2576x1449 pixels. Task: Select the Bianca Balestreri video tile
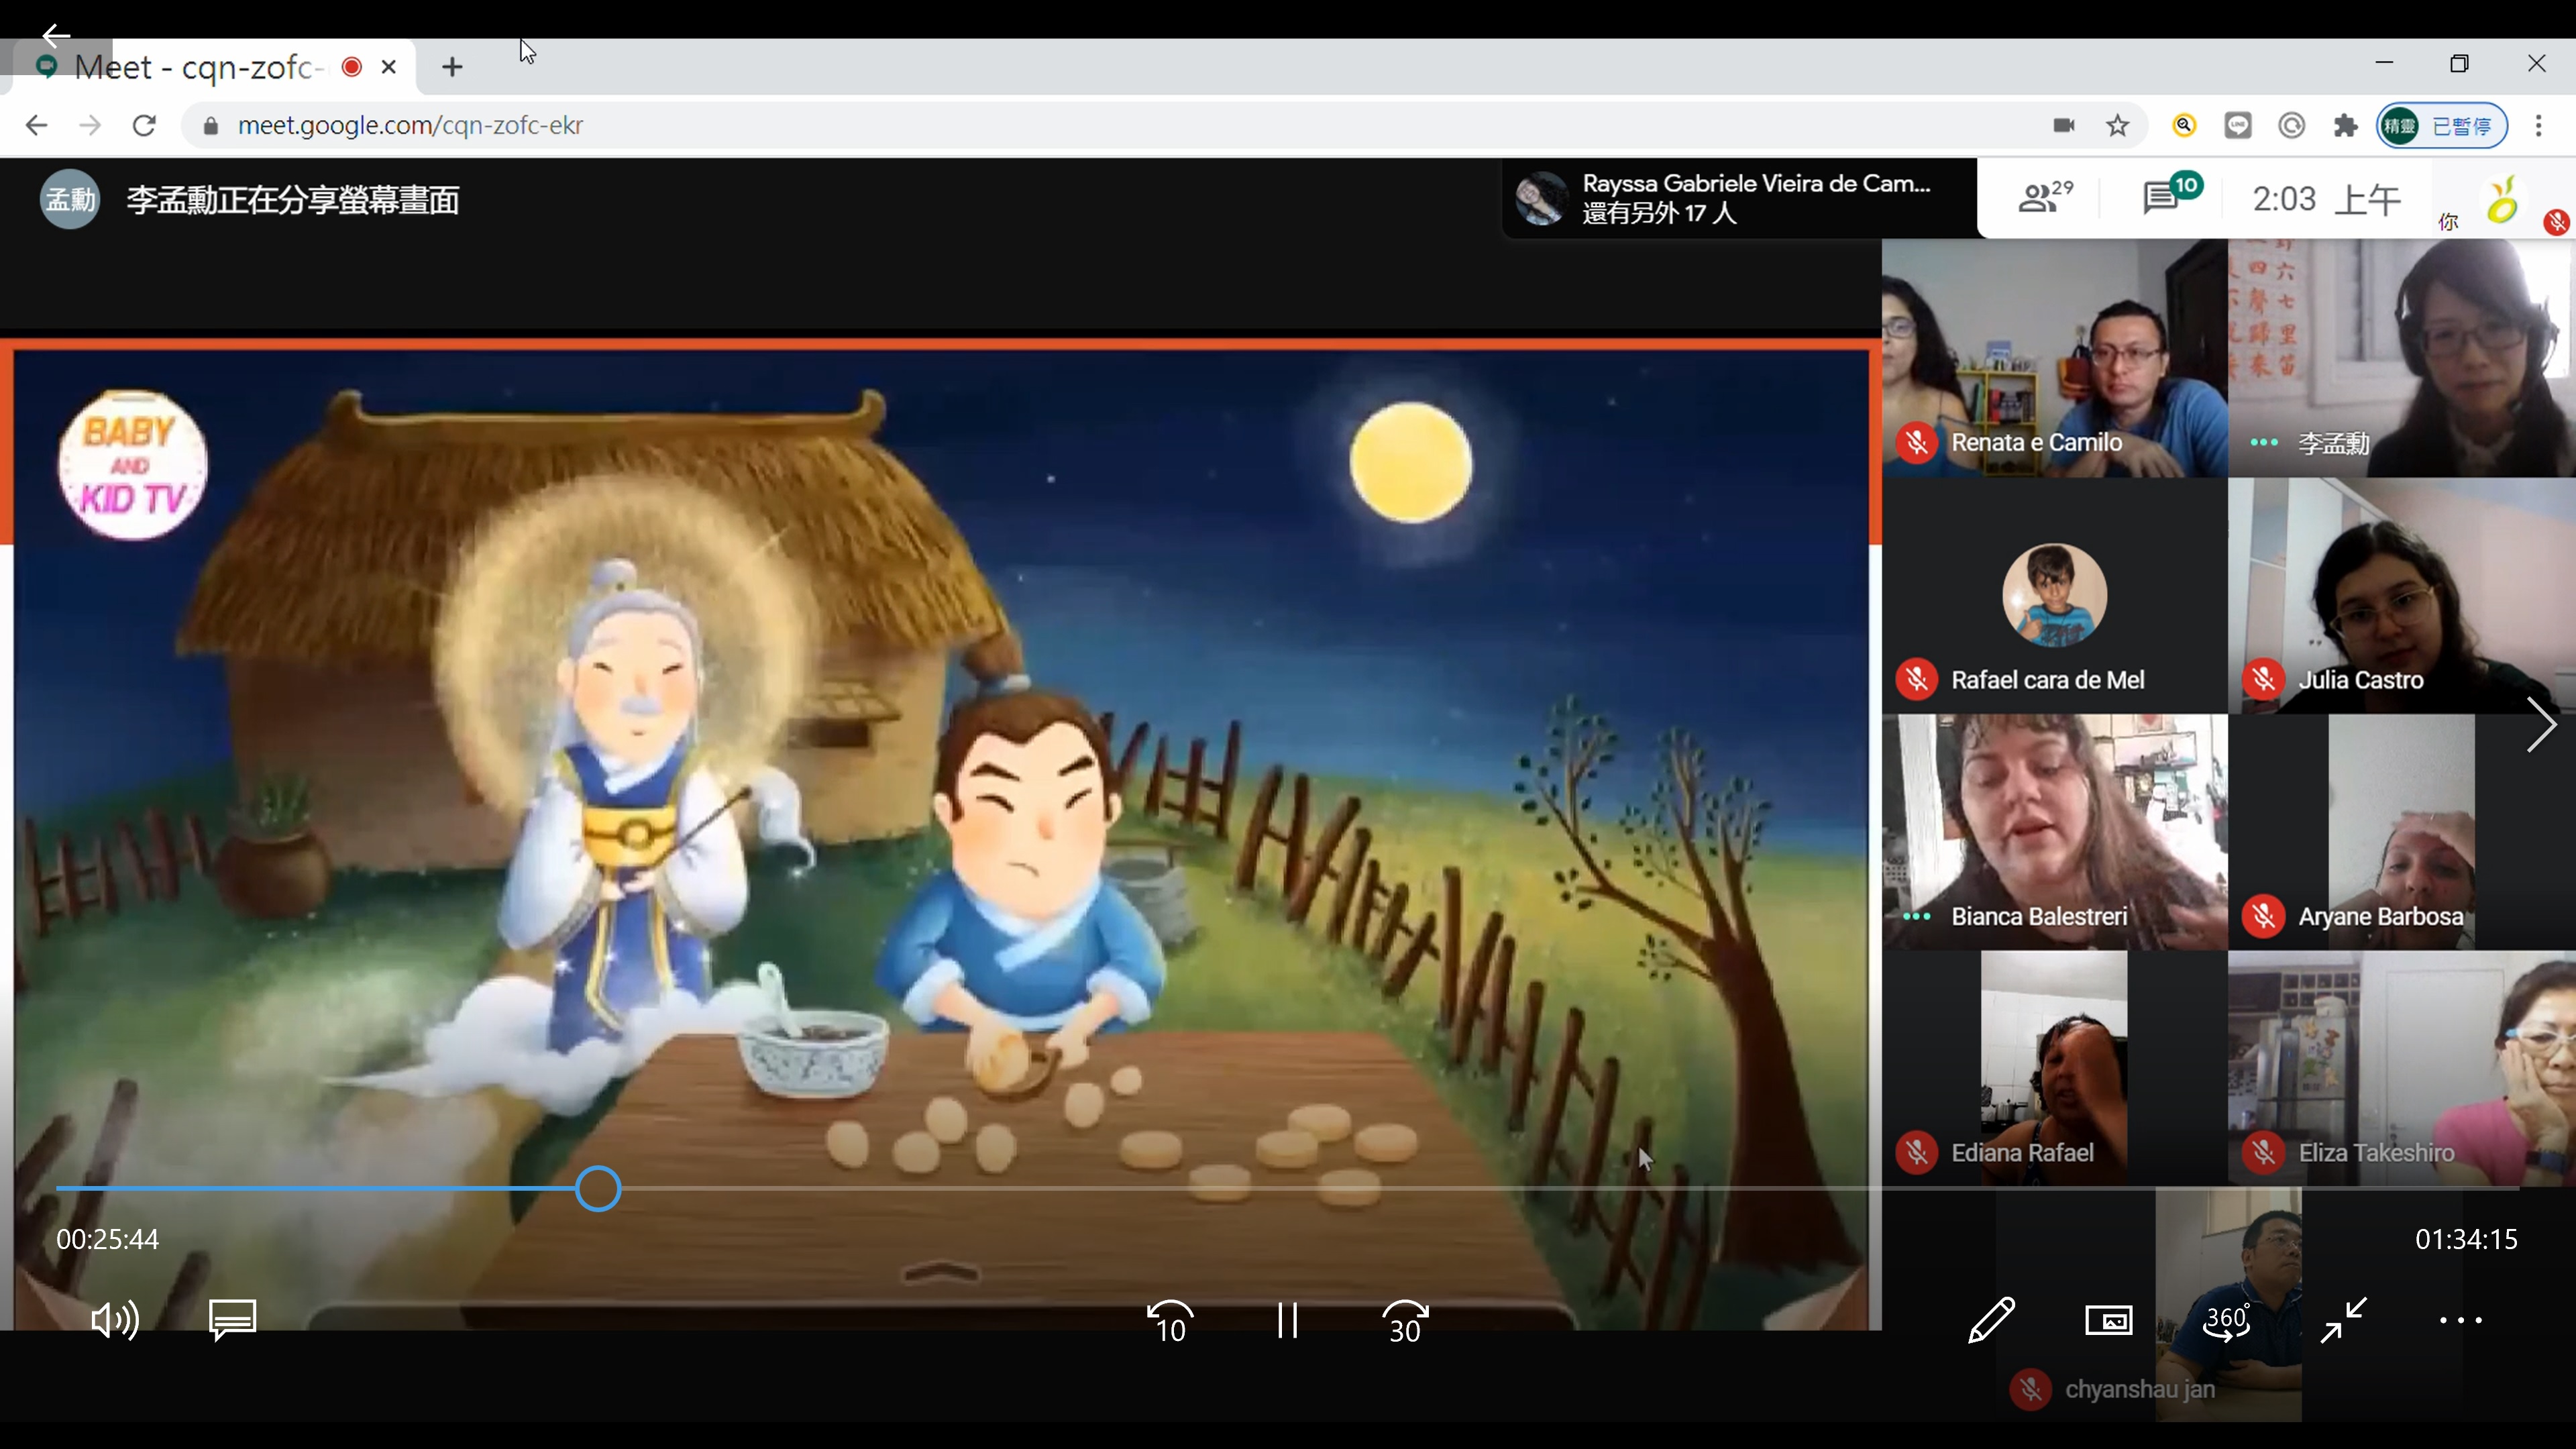pyautogui.click(x=2054, y=832)
